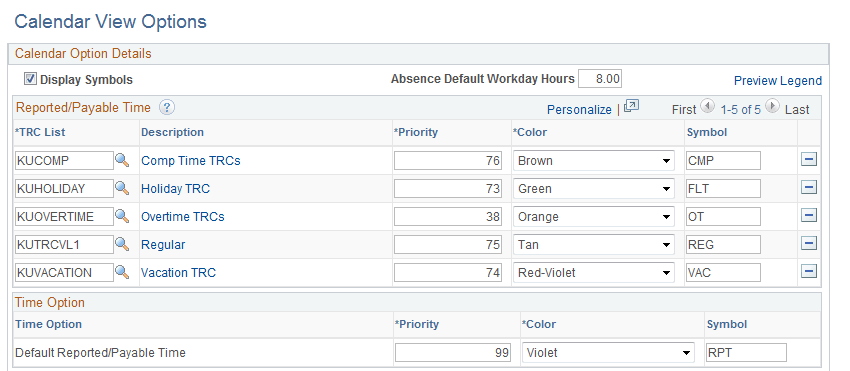This screenshot has width=850, height=371.
Task: Sort by Symbol column in Reported/Payable grid
Action: 707,132
